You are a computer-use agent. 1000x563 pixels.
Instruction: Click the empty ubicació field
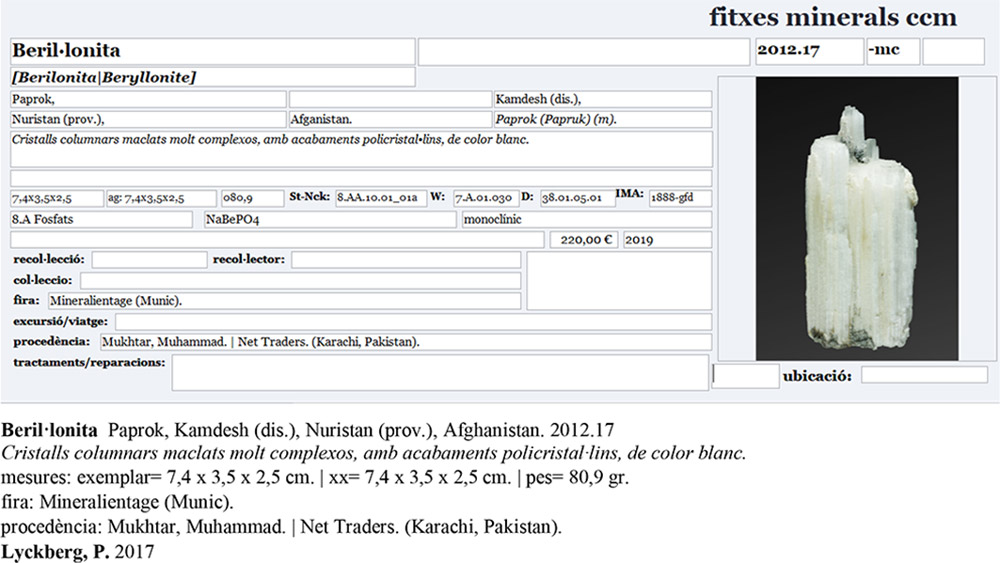924,375
